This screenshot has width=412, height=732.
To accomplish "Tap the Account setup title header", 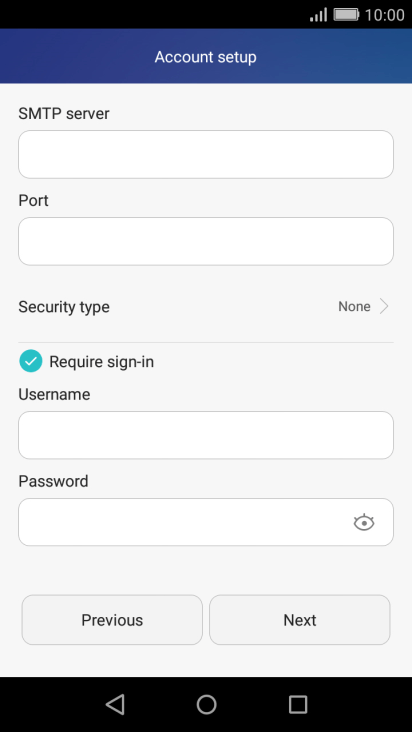I will click(206, 57).
